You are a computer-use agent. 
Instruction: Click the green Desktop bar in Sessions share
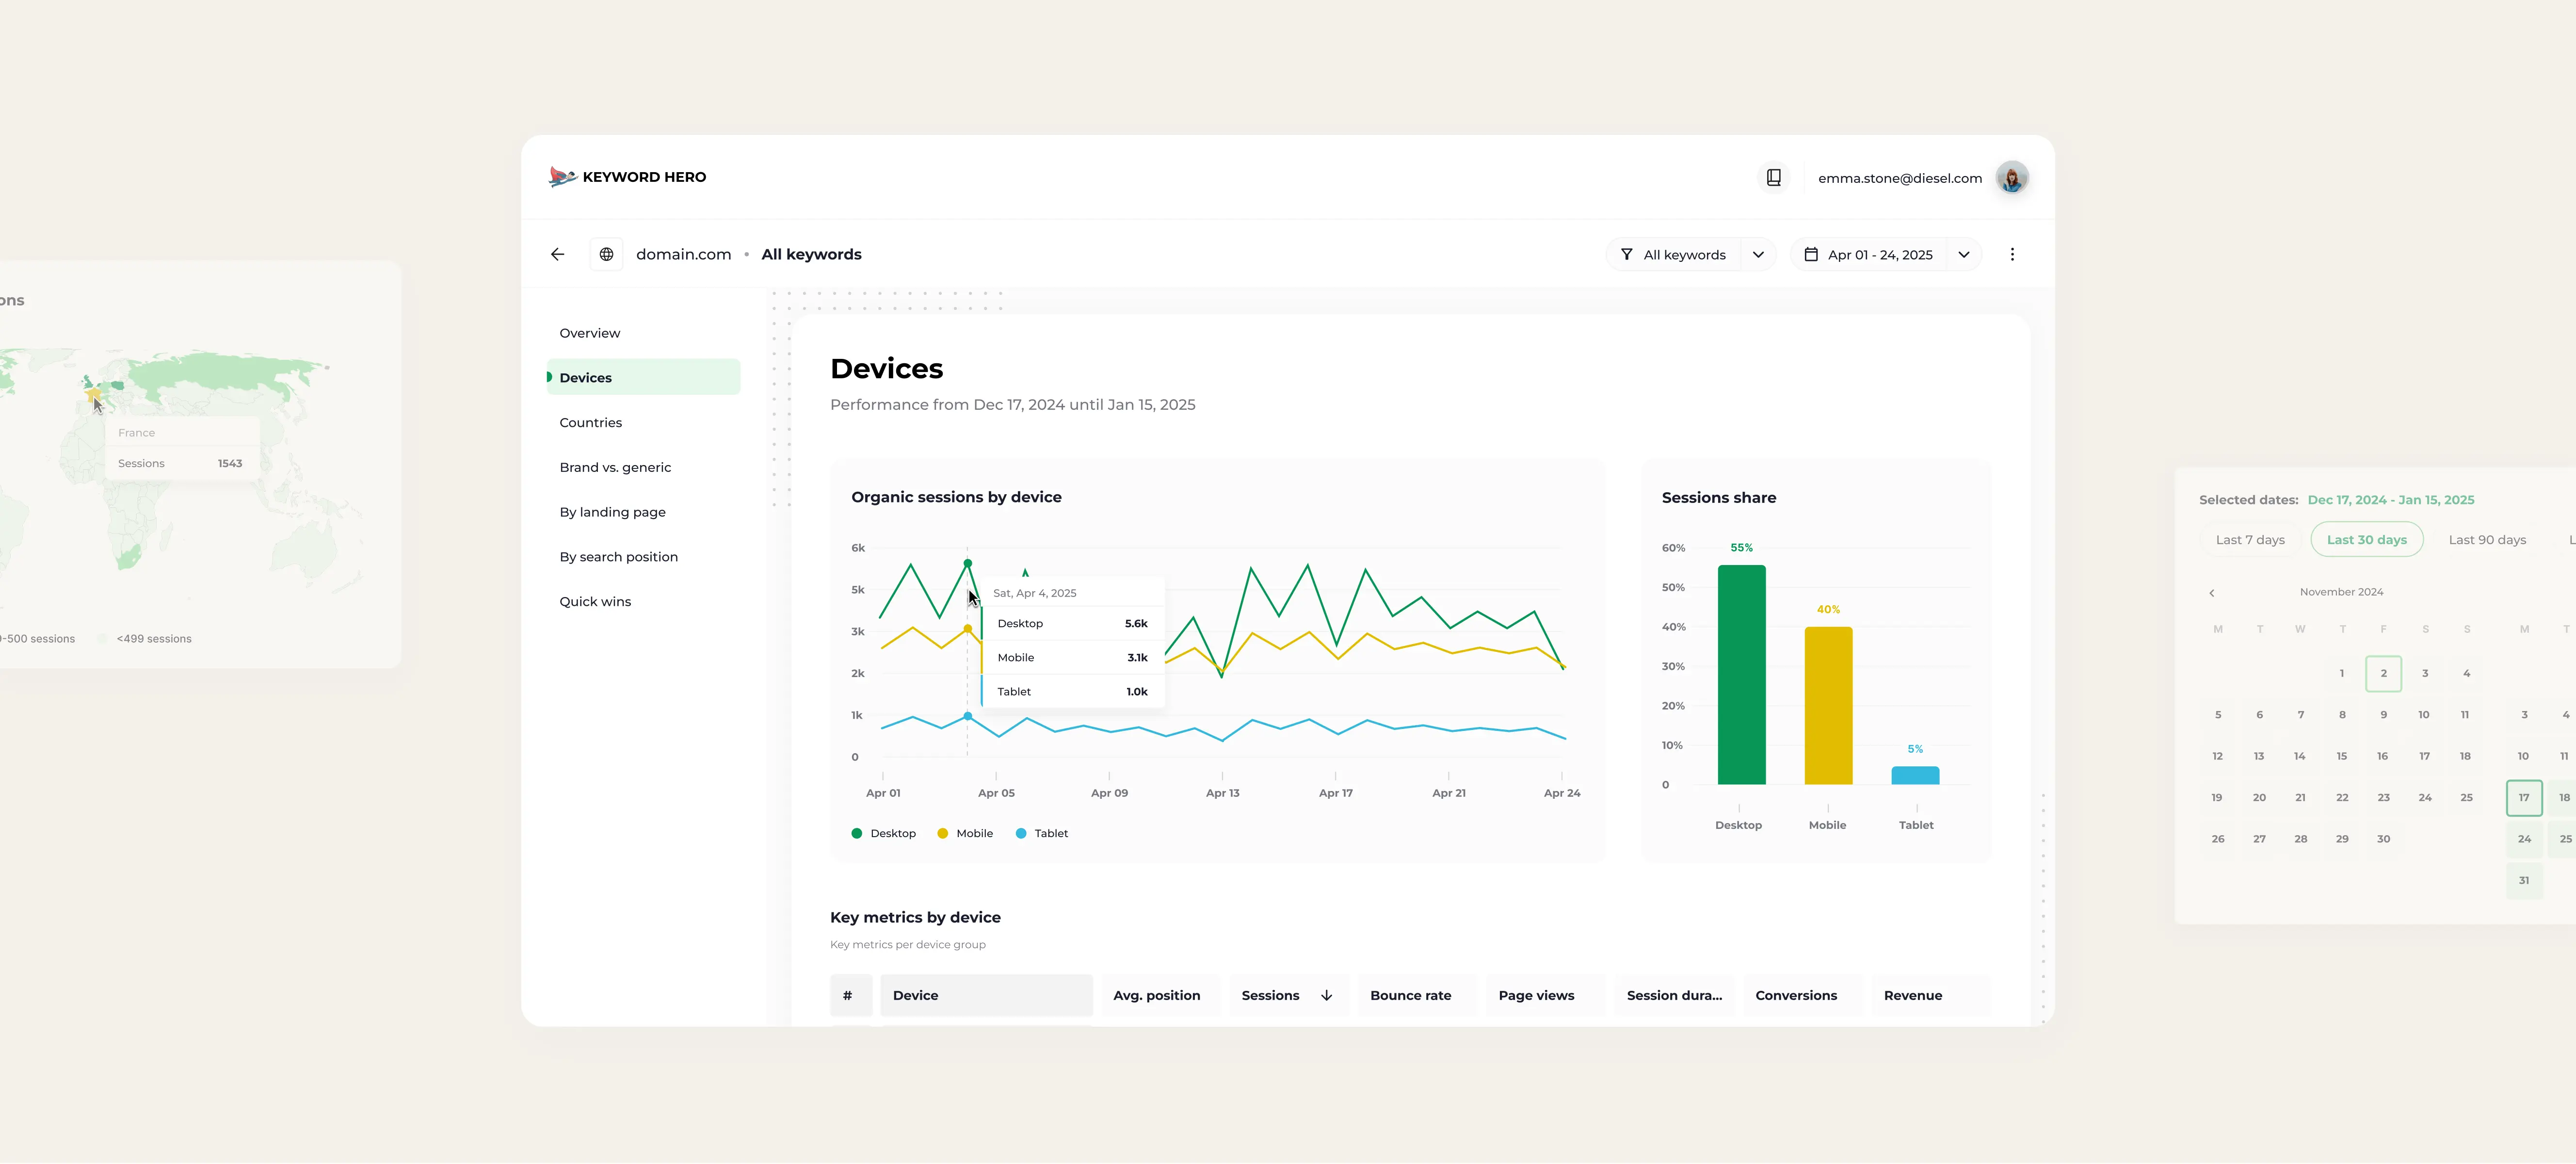1741,675
